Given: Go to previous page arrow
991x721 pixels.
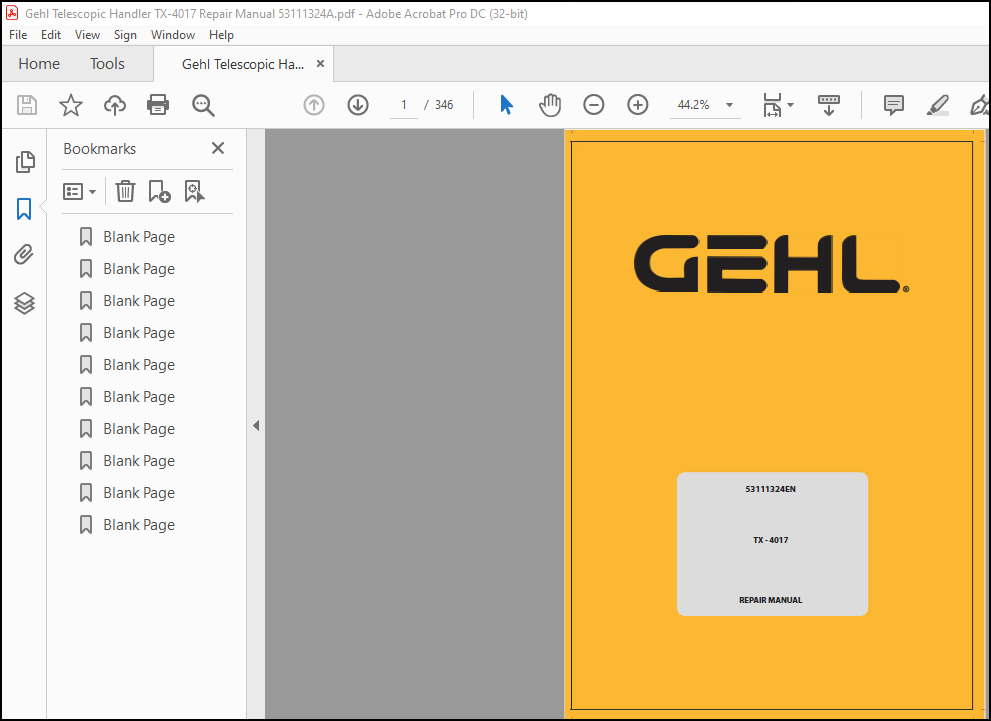Looking at the screenshot, I should pyautogui.click(x=314, y=105).
